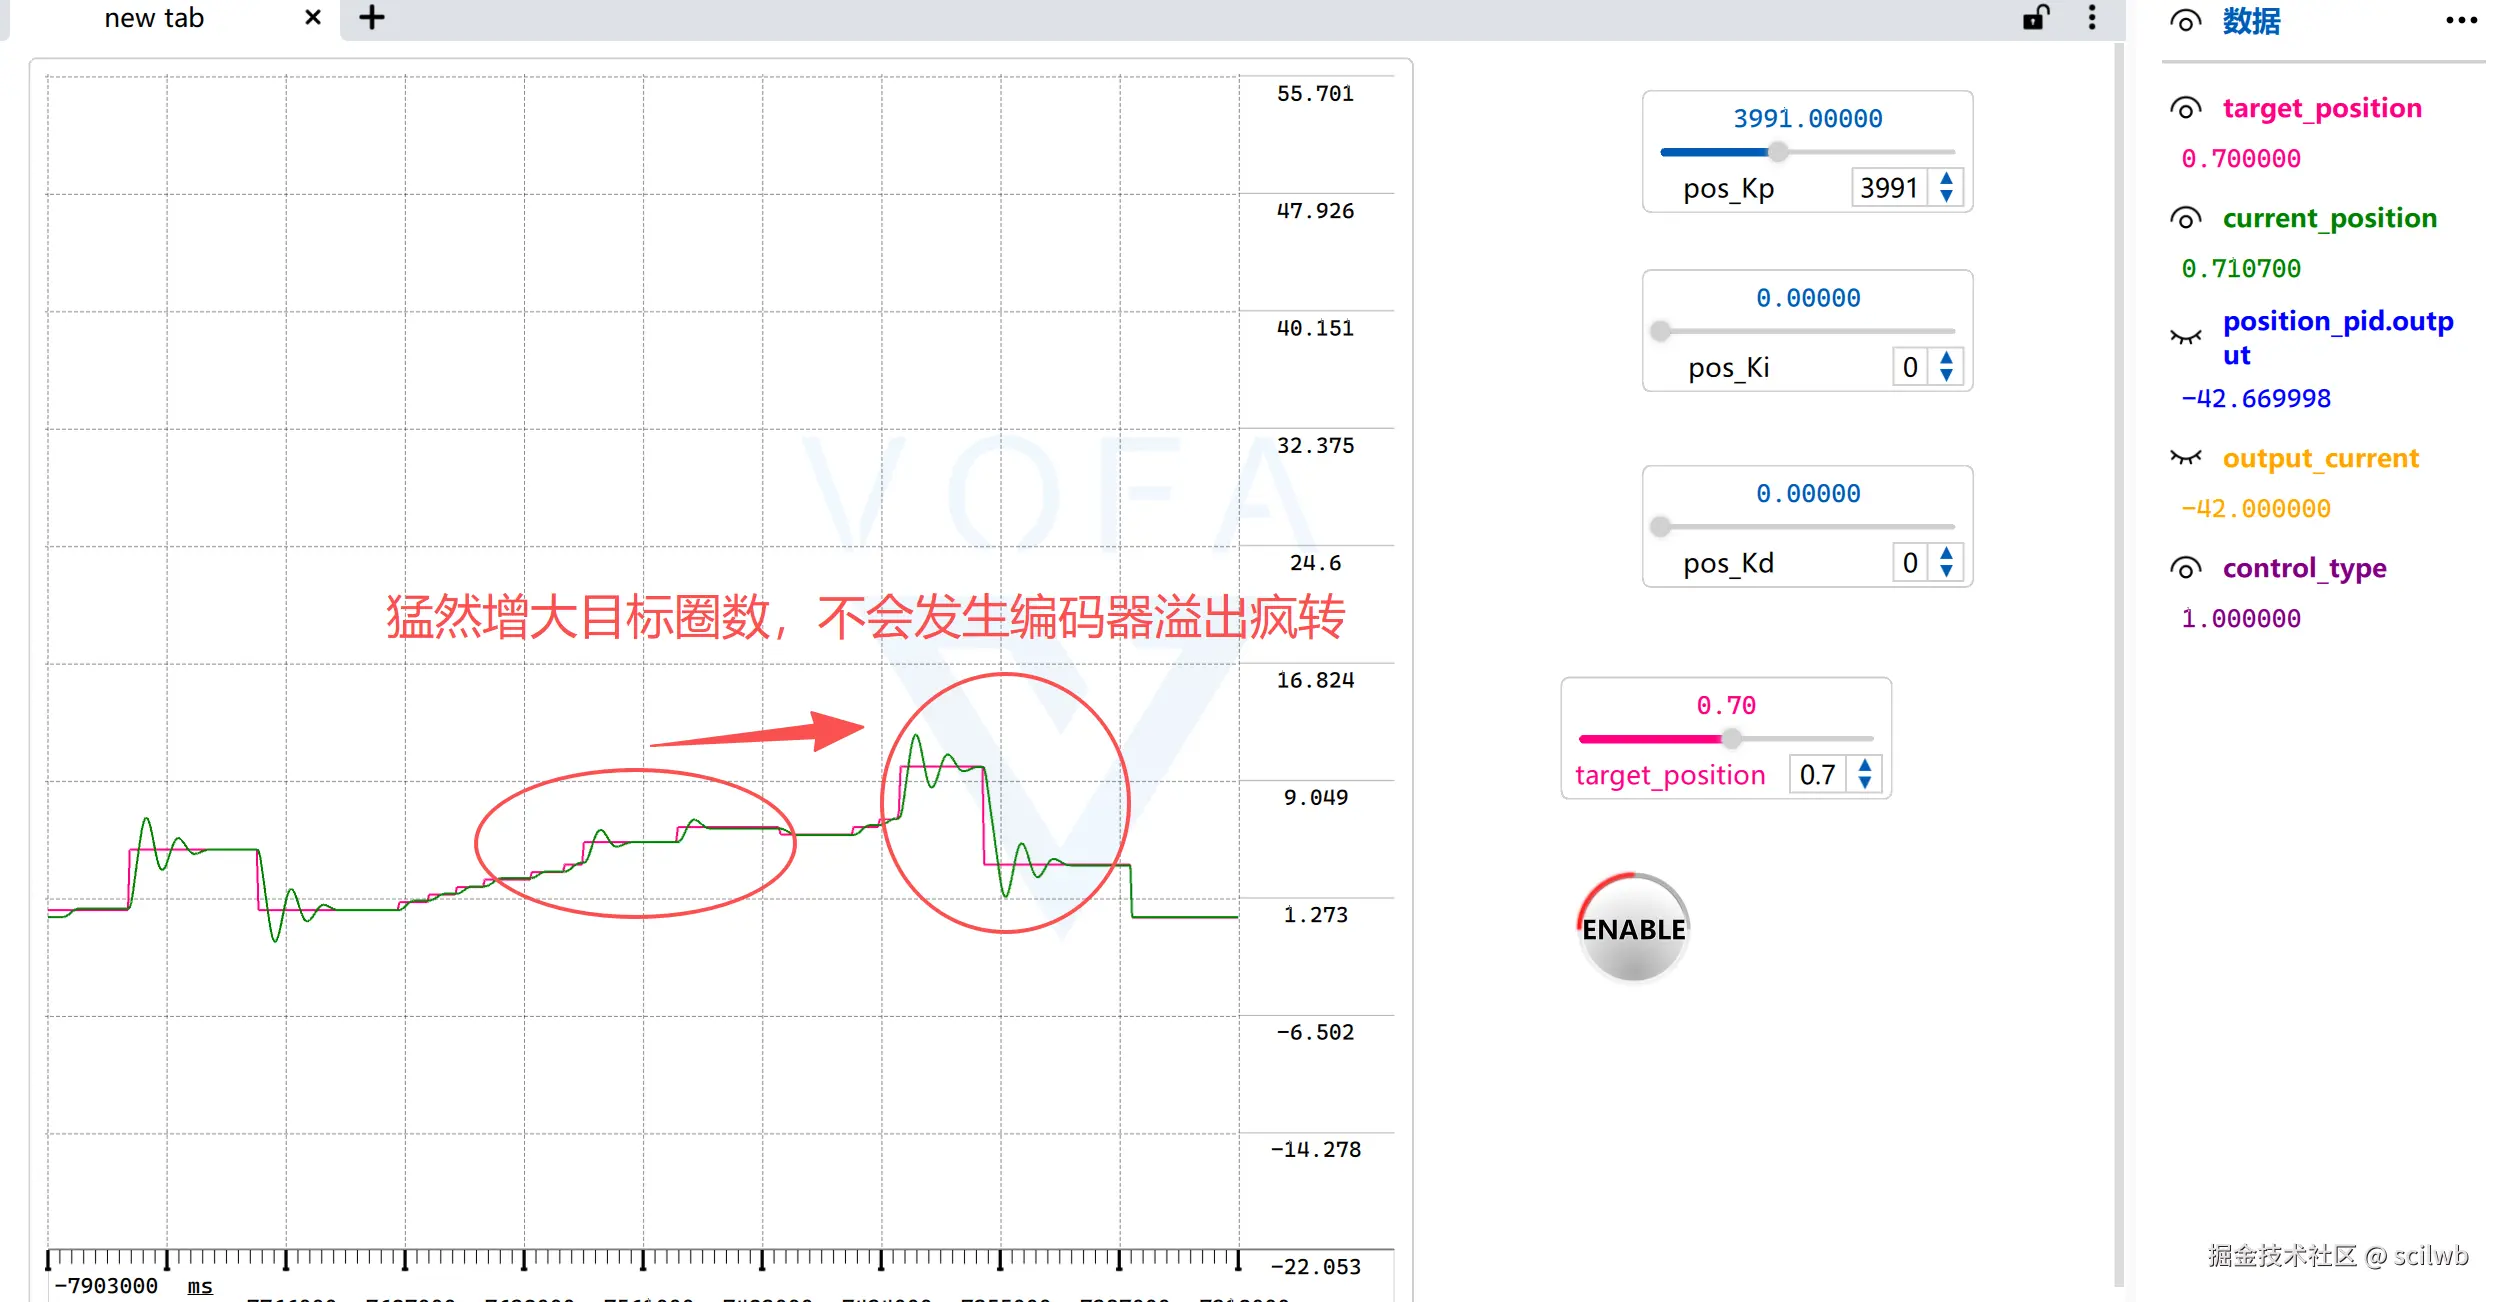The image size is (2502, 1302).
Task: Select the new tab
Action: click(154, 18)
